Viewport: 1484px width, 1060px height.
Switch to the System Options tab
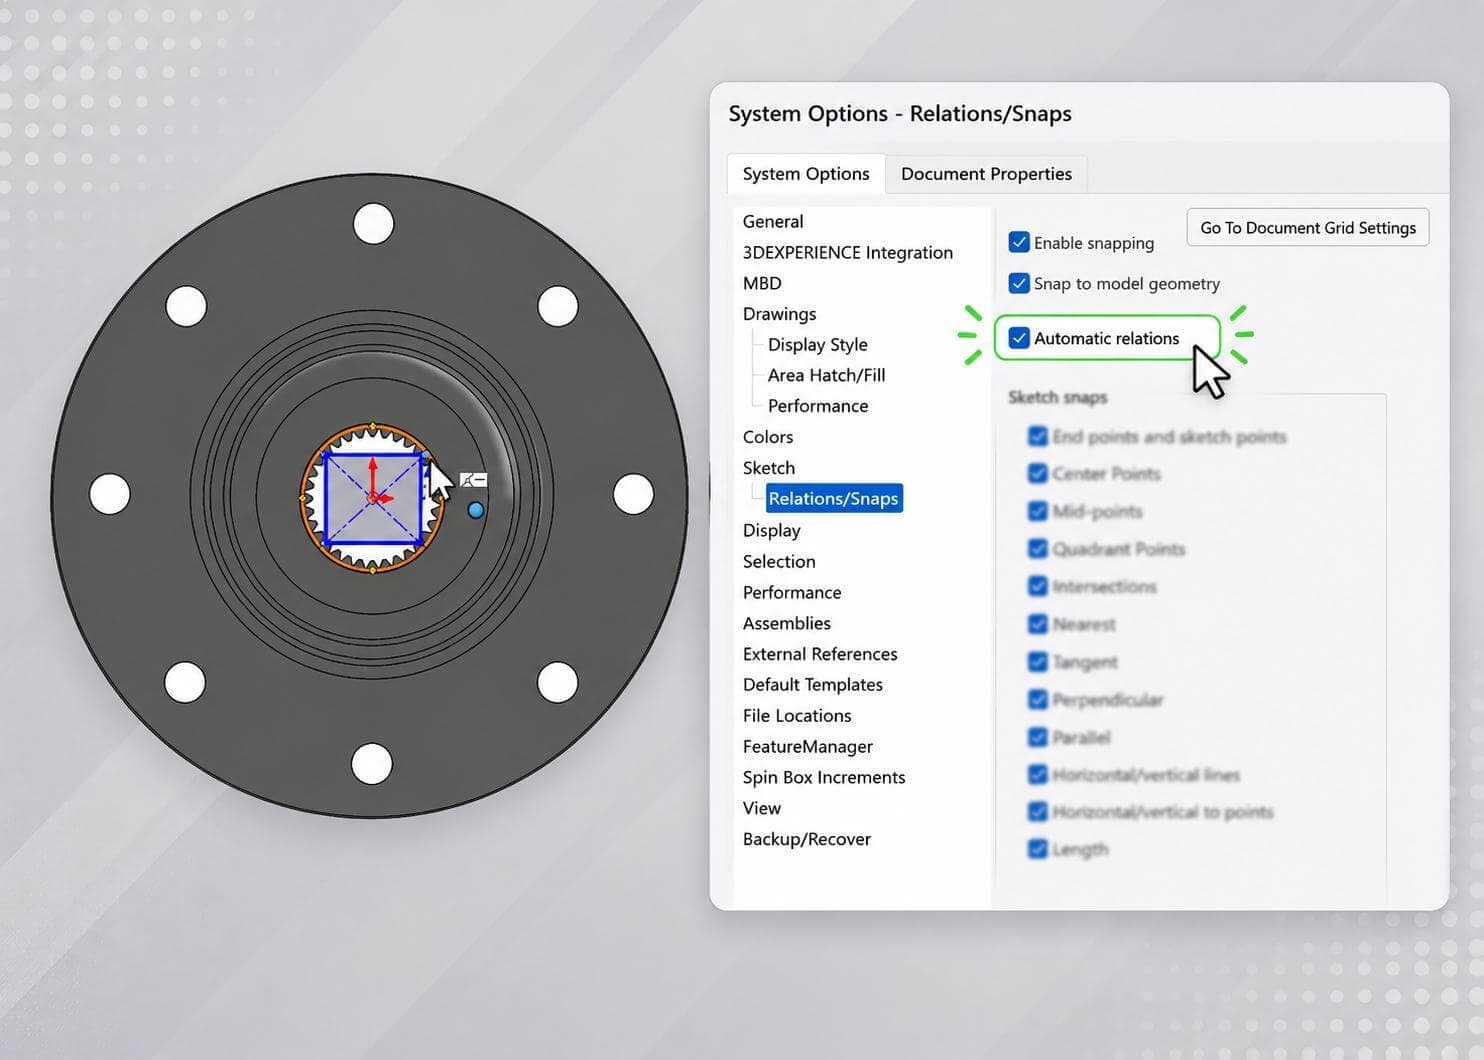point(806,174)
